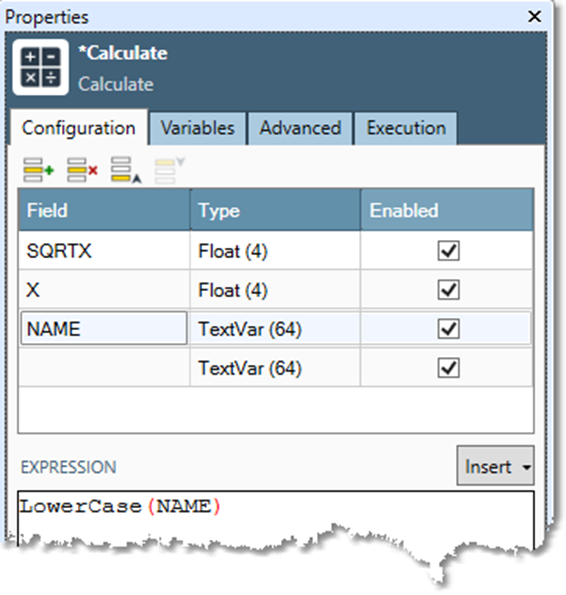Click the empty field name cell
The image size is (566, 595).
(104, 368)
